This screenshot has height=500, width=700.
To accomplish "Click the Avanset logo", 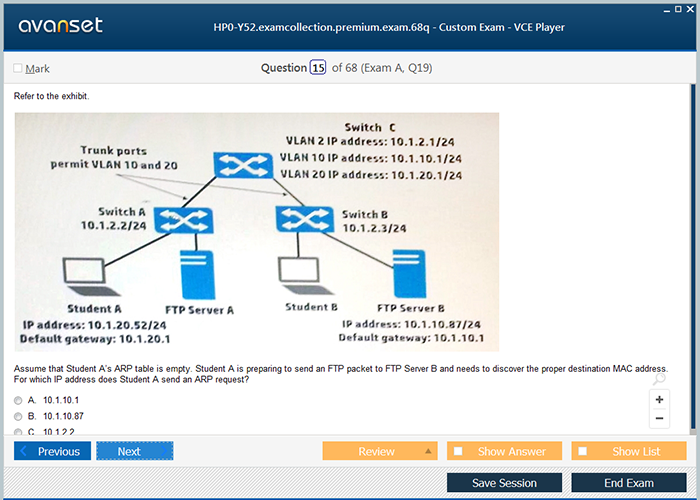I will click(60, 26).
